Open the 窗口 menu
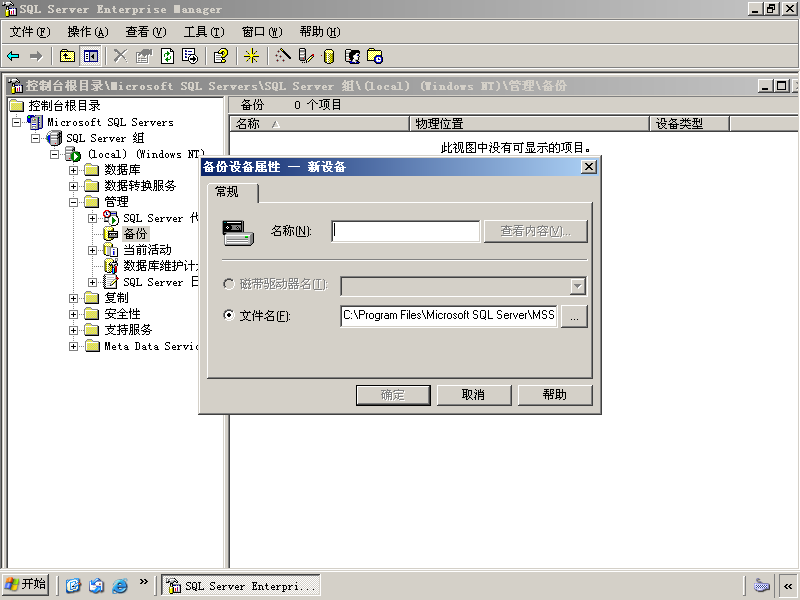The height and width of the screenshot is (600, 800). click(262, 32)
